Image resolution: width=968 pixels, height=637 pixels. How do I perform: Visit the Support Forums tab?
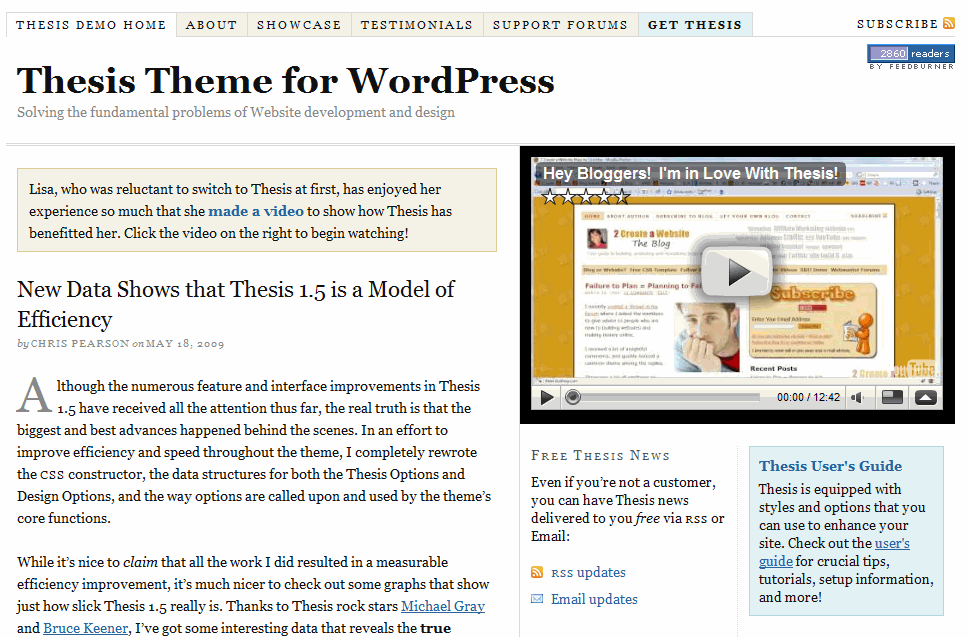pos(561,25)
